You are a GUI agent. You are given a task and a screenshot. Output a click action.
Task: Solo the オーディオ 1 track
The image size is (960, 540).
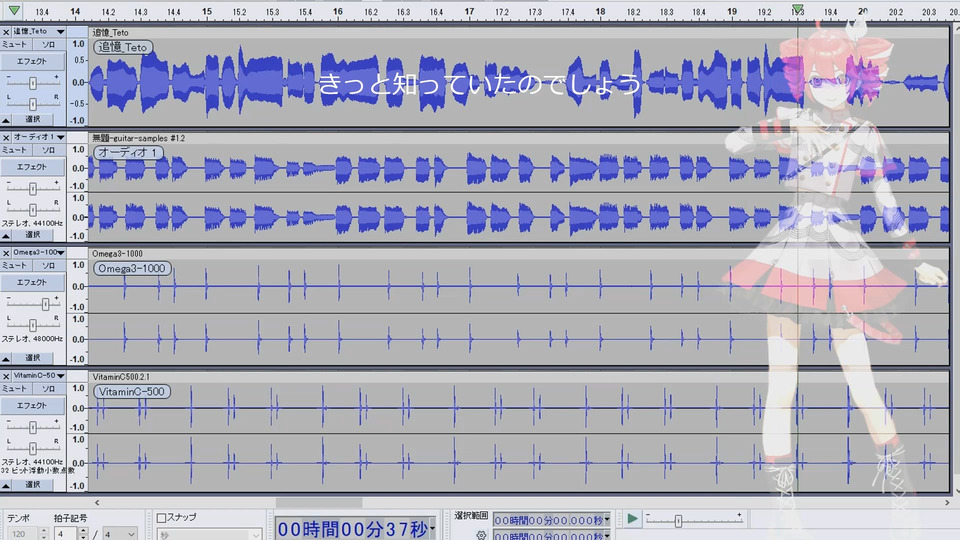click(48, 150)
